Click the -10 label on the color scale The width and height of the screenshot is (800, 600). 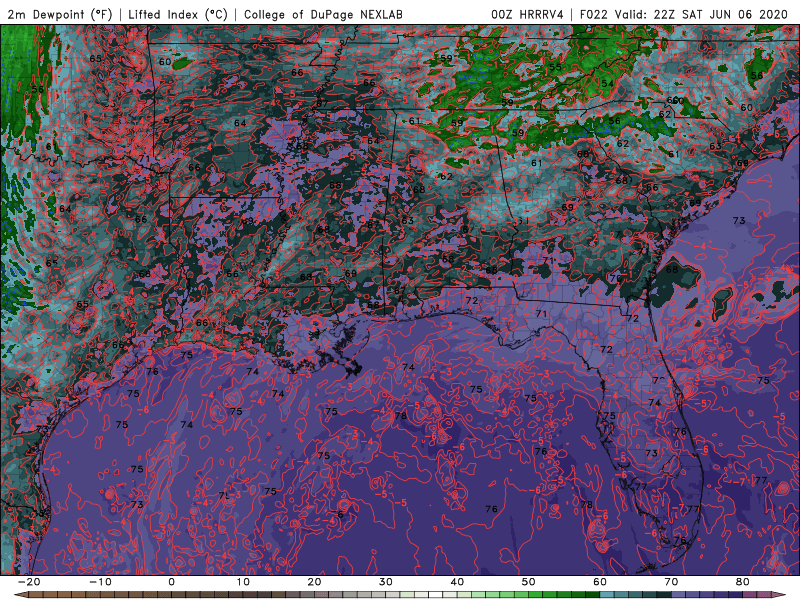pos(99,582)
